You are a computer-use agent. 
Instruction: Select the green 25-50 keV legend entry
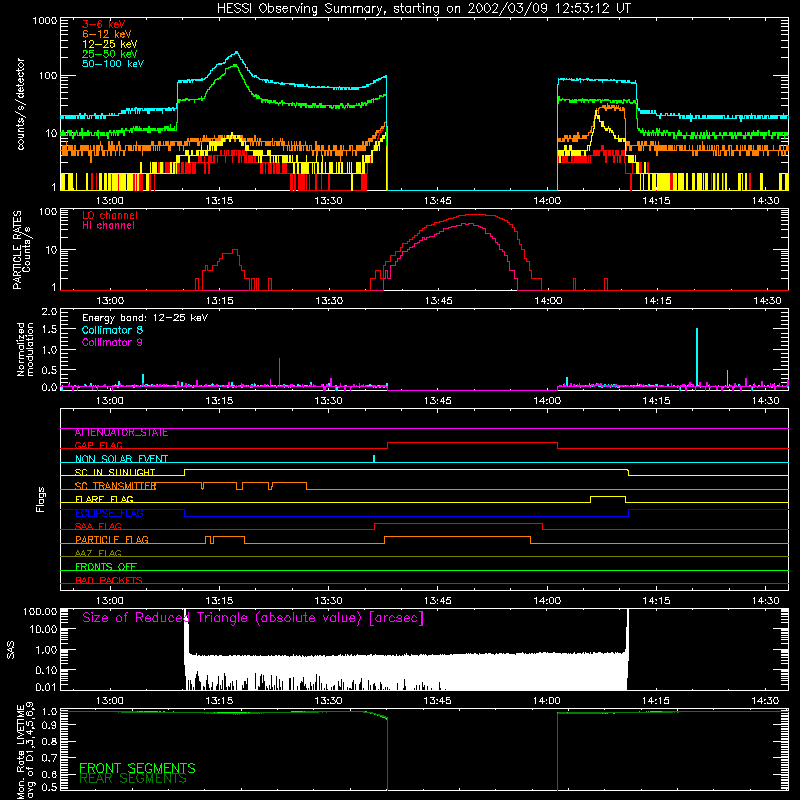[x=110, y=54]
